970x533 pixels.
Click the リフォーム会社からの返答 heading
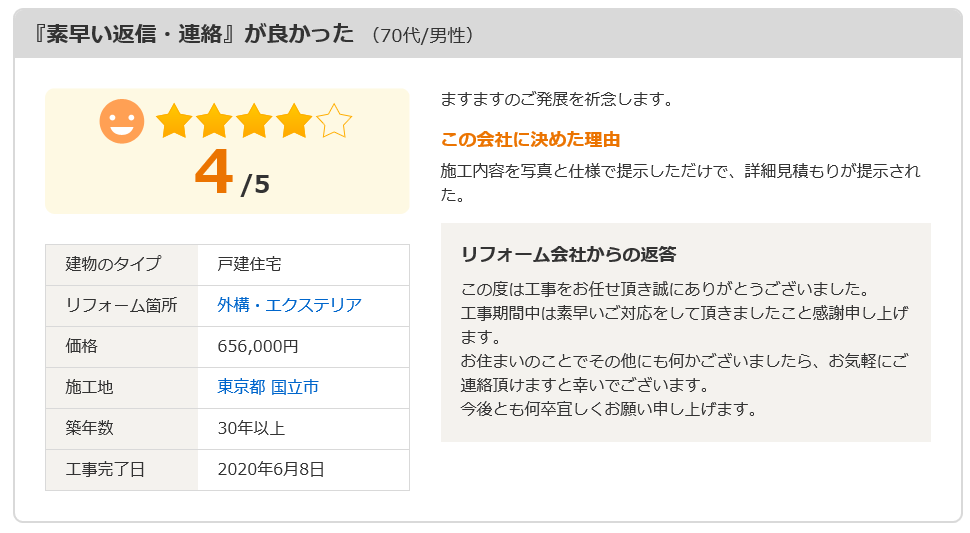[x=569, y=254]
